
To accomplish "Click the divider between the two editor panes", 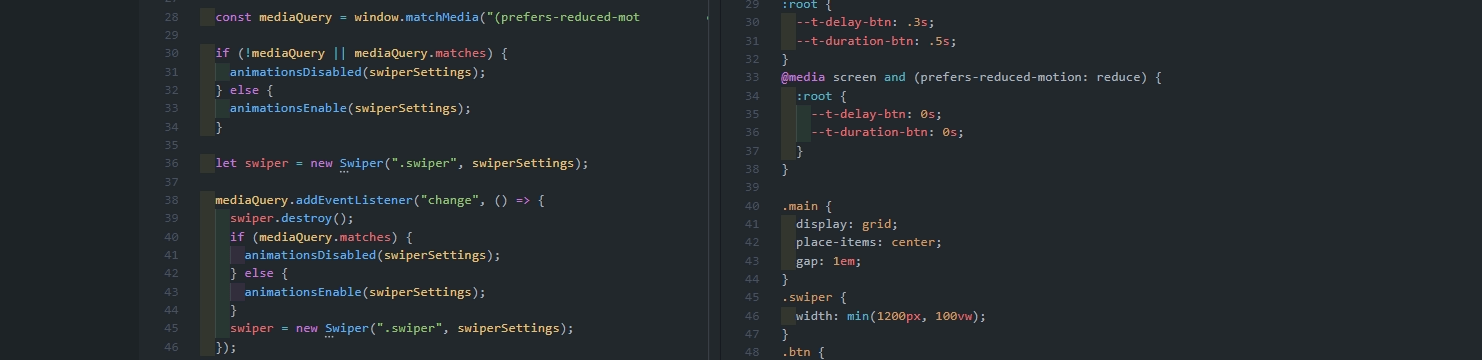I will click(720, 180).
